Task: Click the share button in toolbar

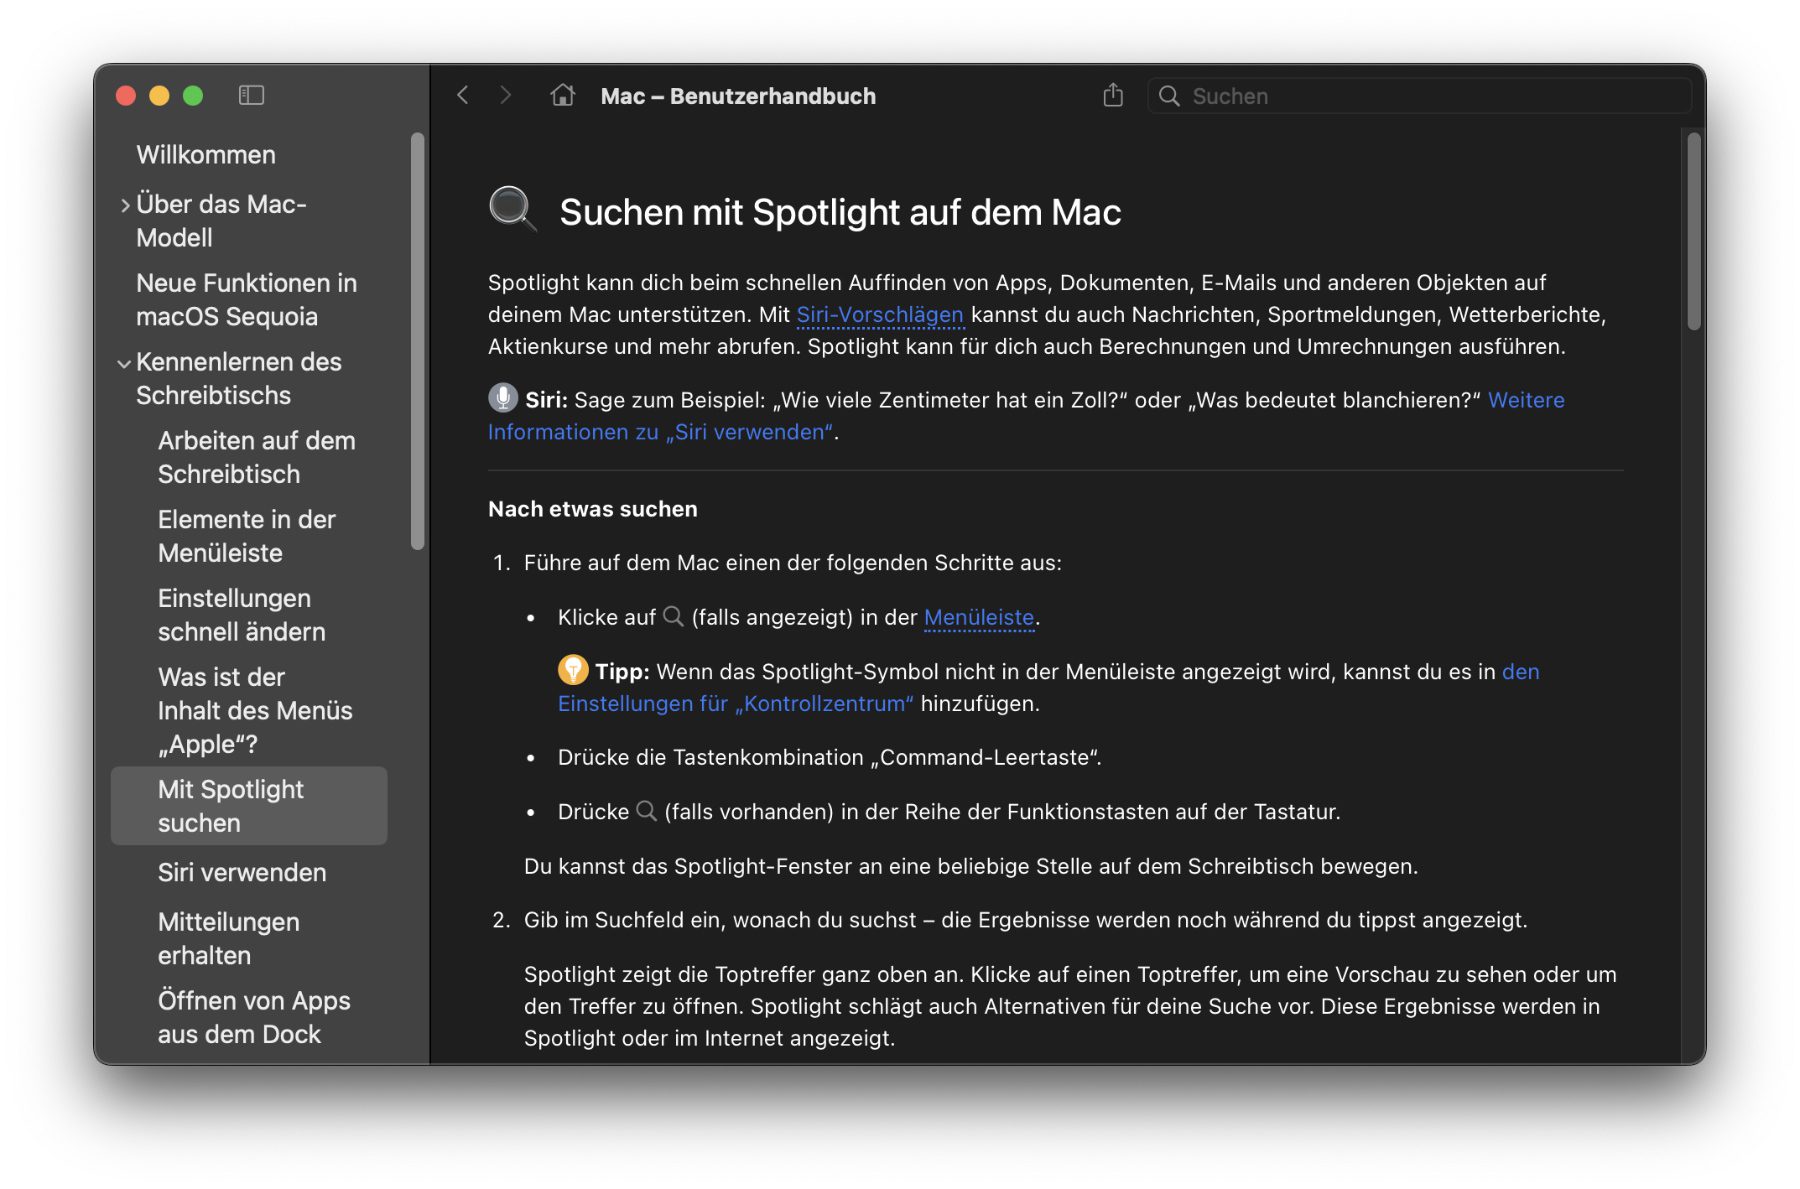Action: pyautogui.click(x=1113, y=95)
